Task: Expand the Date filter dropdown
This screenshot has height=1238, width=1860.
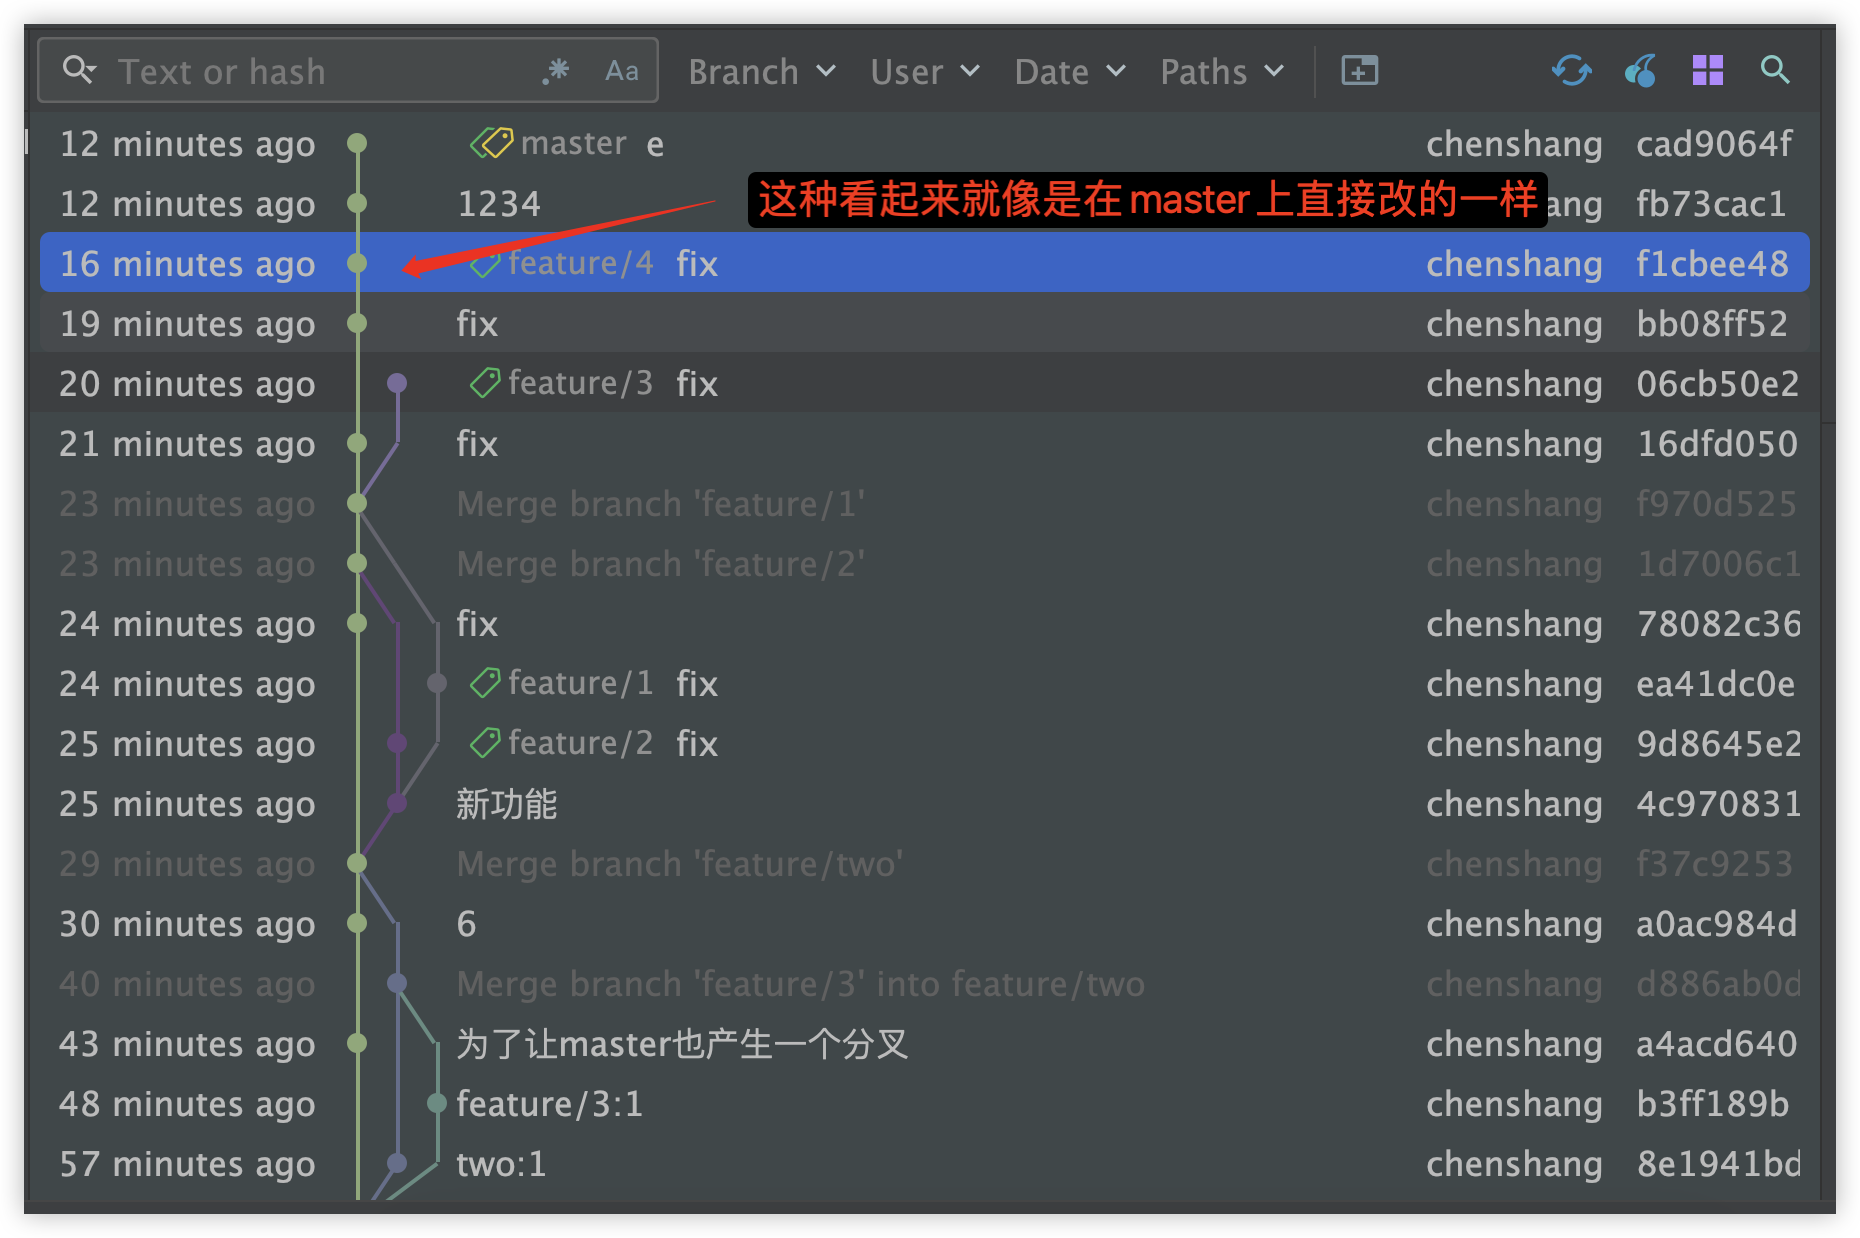Action: [x=1069, y=72]
